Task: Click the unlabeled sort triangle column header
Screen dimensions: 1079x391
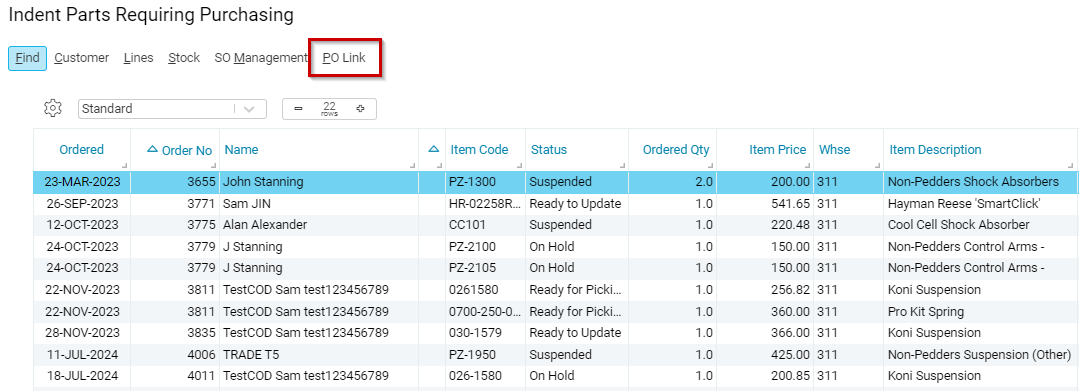Action: pos(434,149)
